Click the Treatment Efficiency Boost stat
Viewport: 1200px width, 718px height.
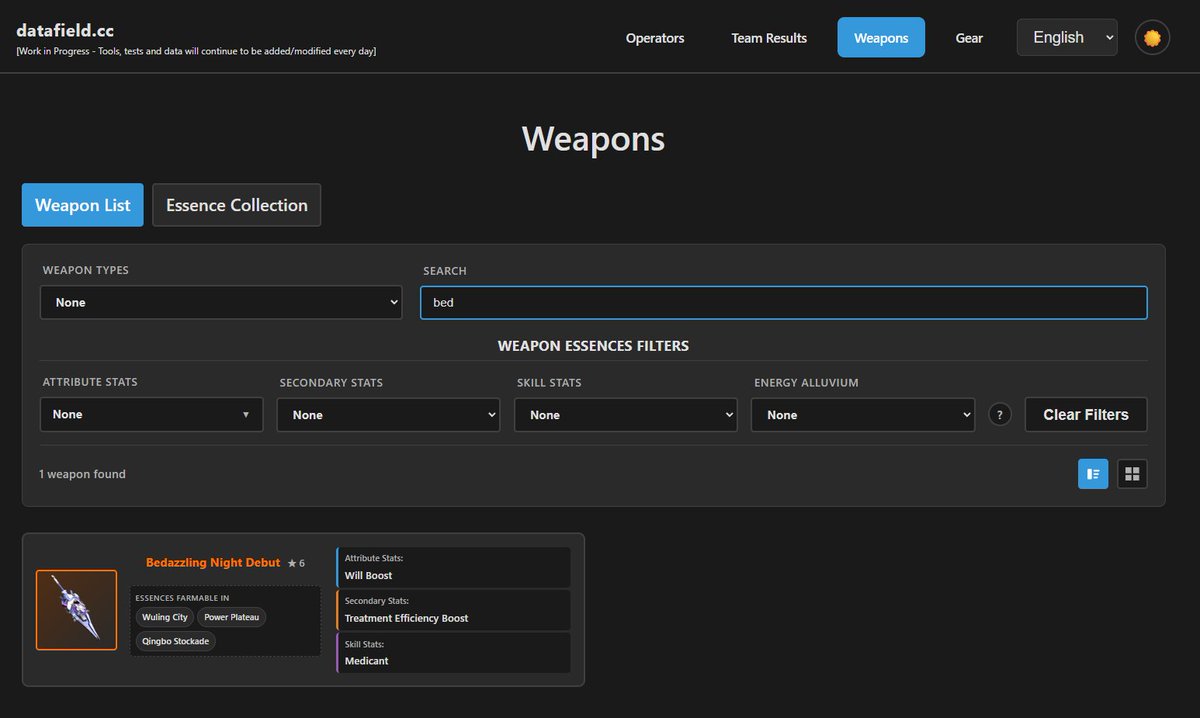coord(407,618)
